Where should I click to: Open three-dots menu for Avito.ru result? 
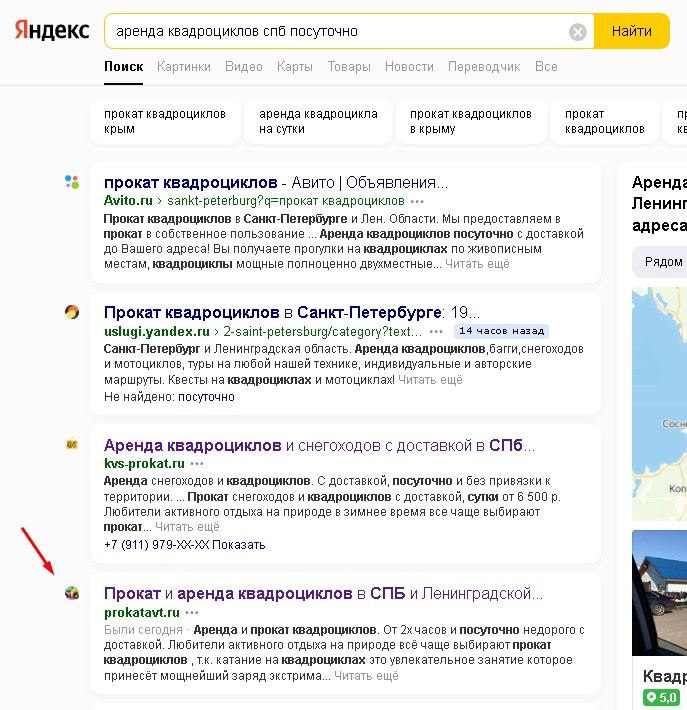coord(417,201)
